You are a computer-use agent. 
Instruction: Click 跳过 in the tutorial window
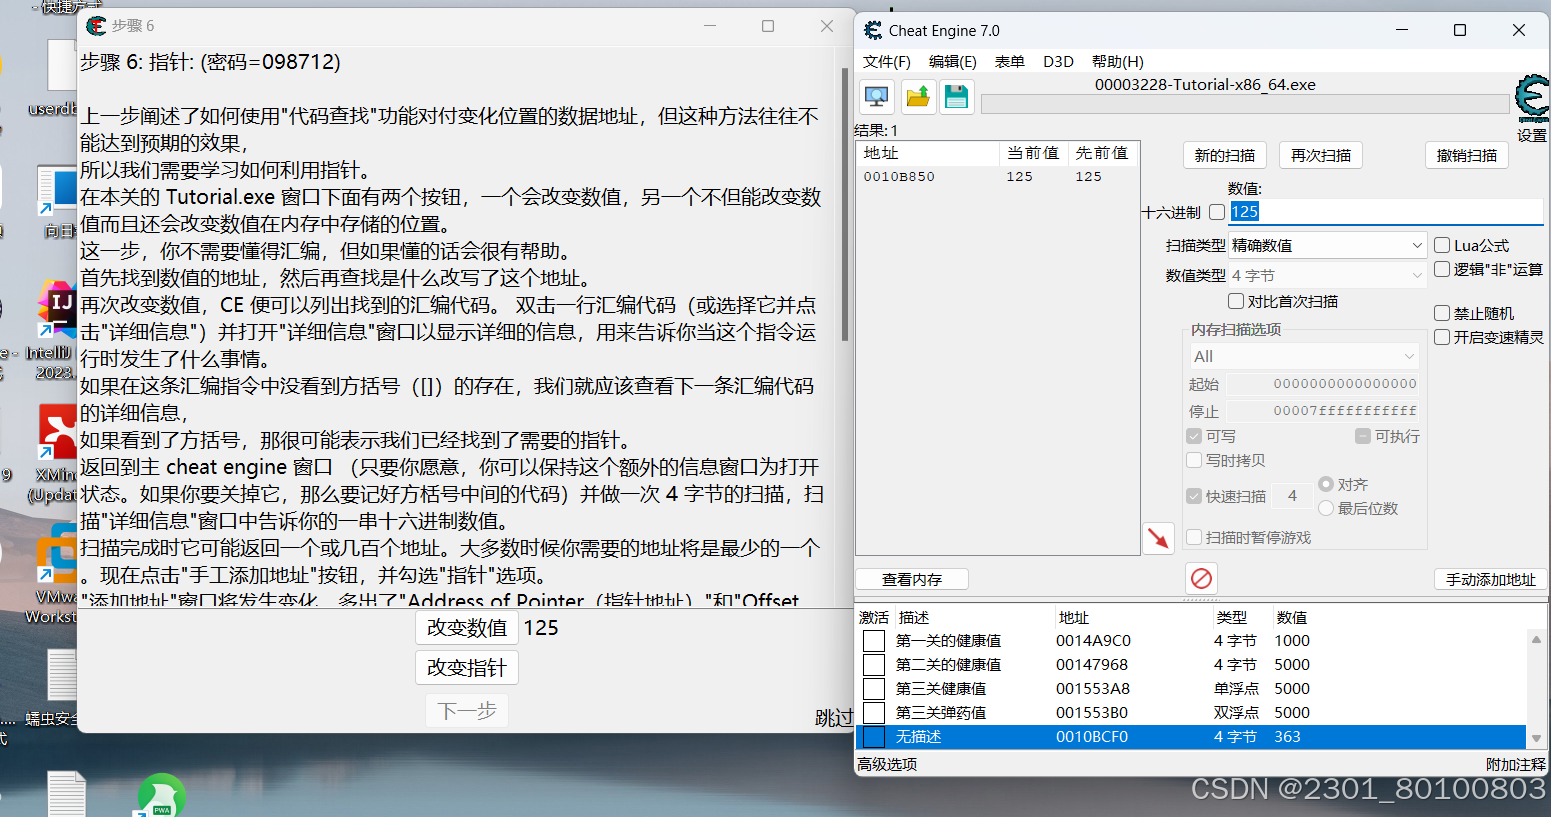click(834, 718)
